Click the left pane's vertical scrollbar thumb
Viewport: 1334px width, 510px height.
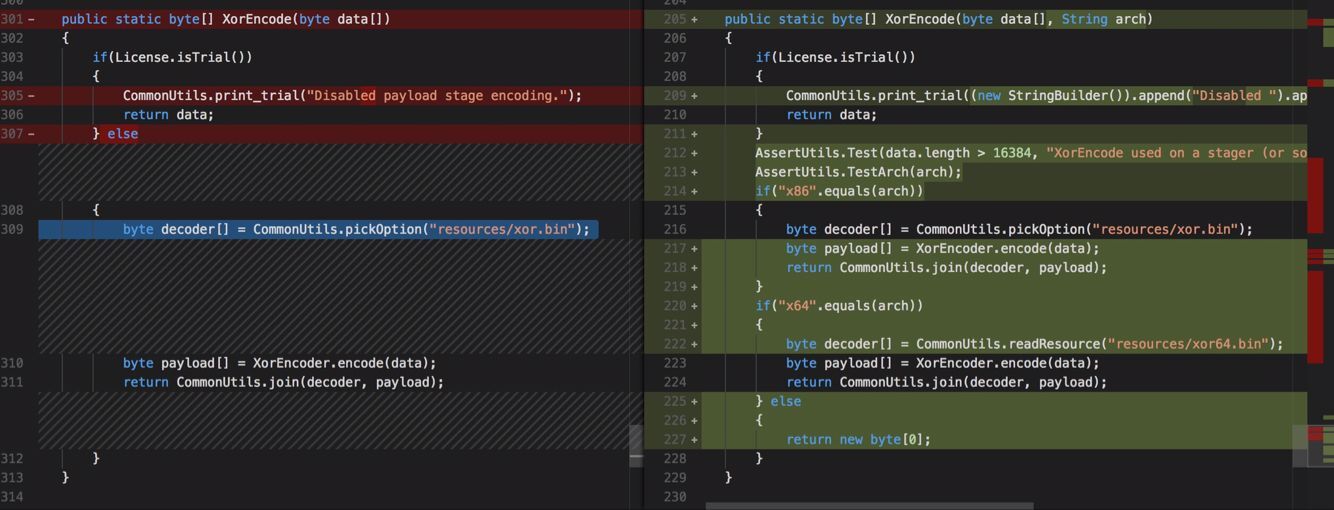[x=635, y=446]
